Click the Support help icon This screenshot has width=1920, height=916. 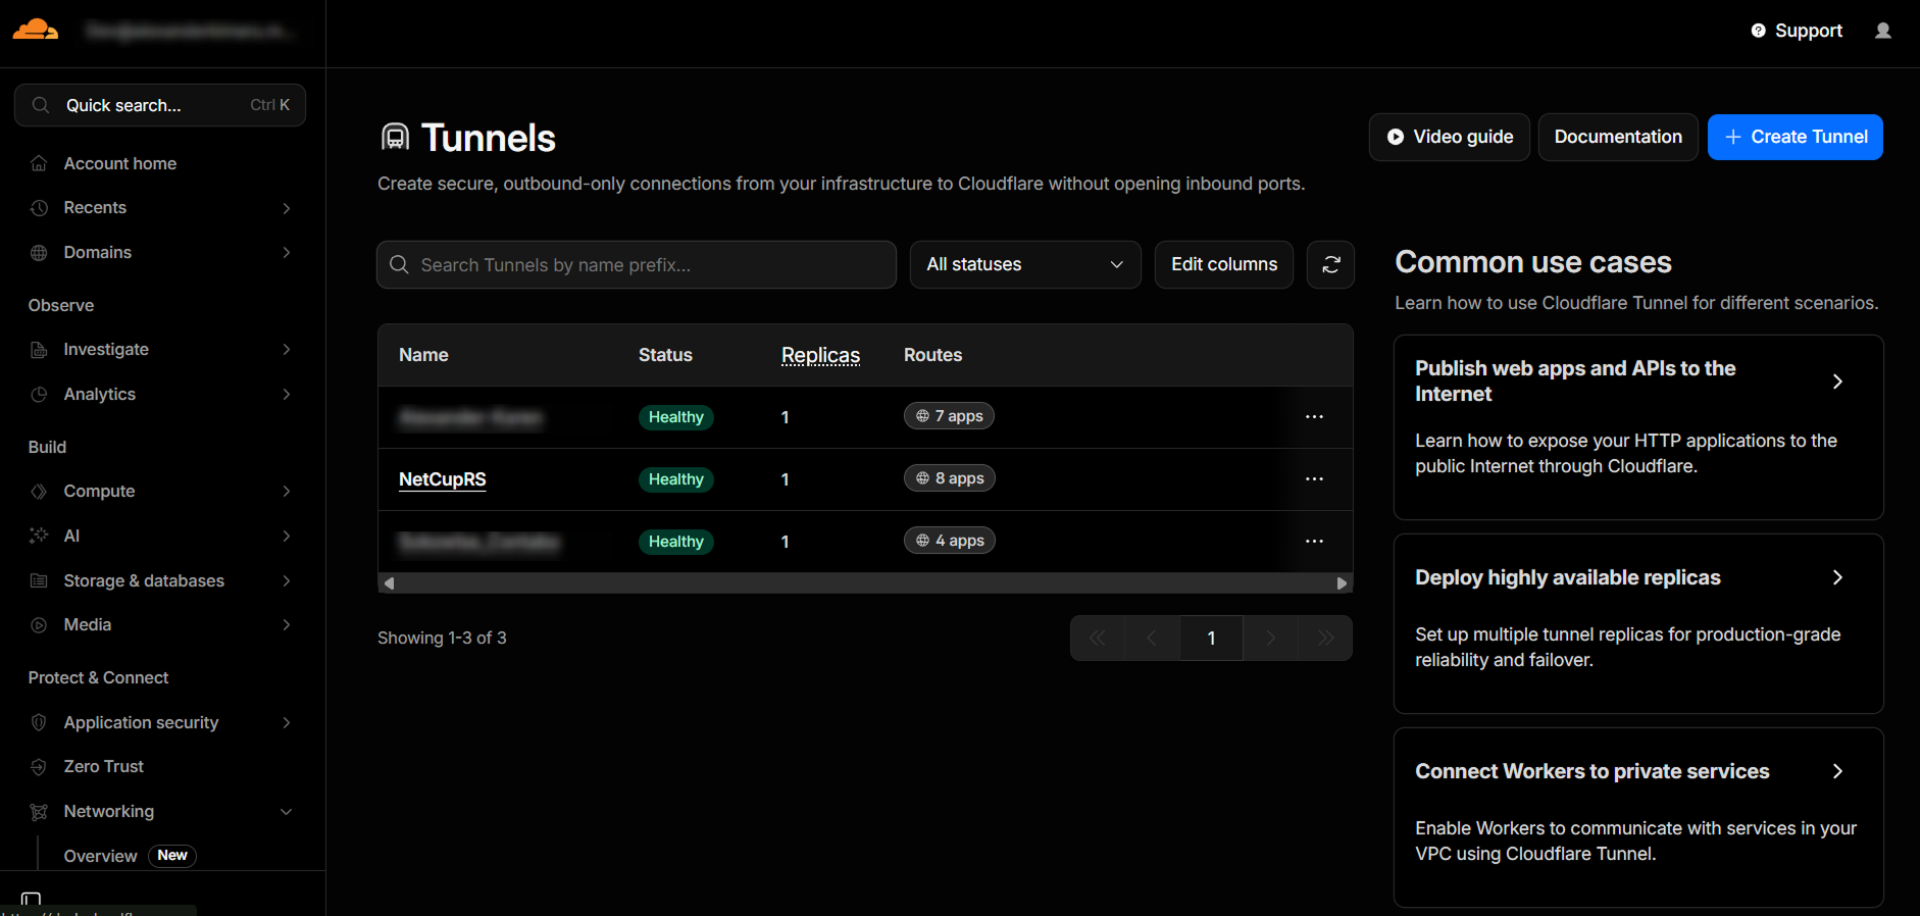click(x=1758, y=31)
